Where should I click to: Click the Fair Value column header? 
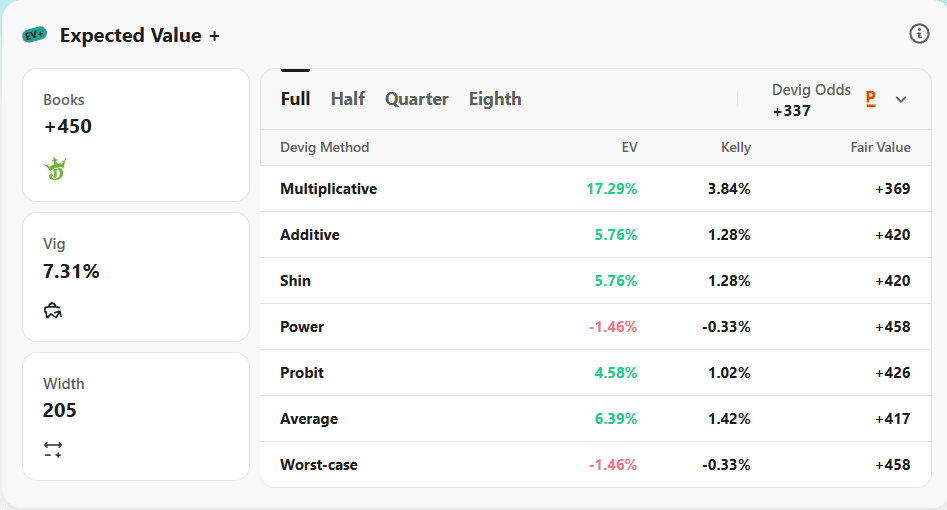click(x=880, y=147)
